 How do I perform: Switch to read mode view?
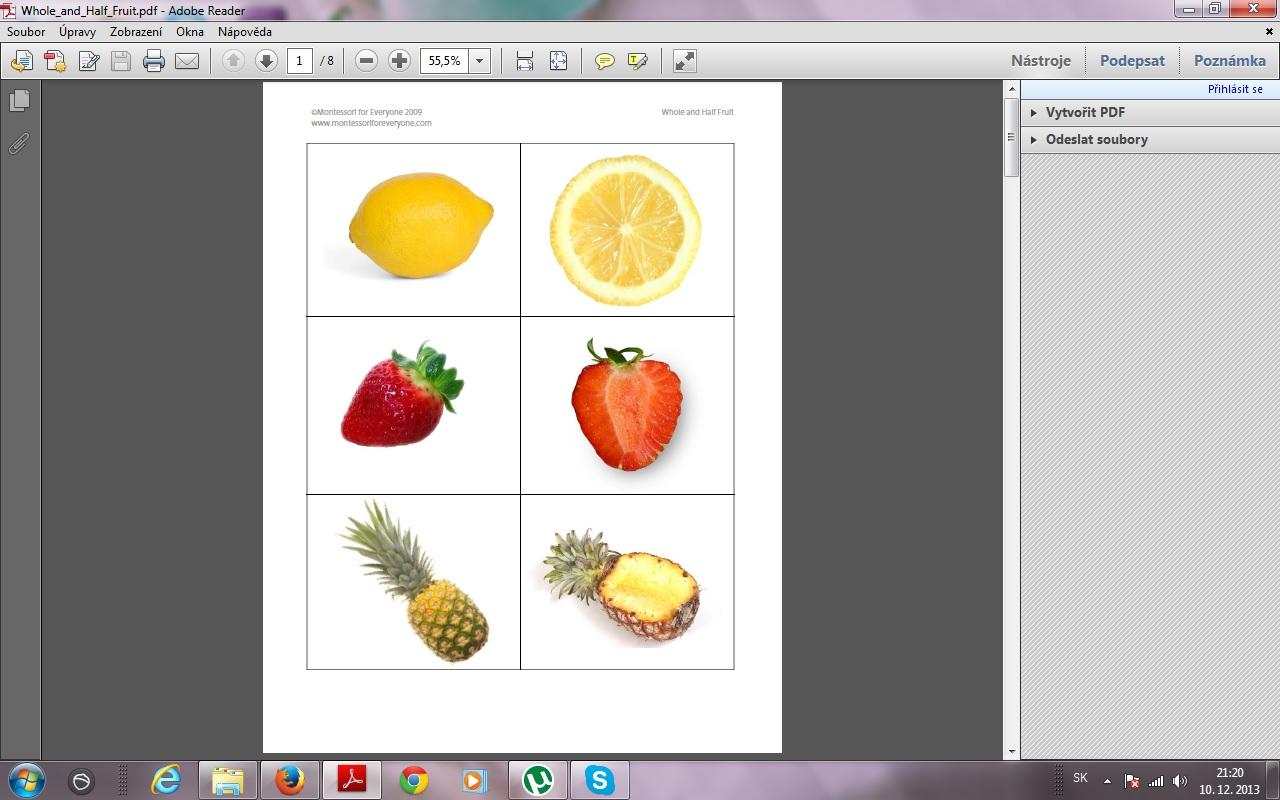(x=685, y=61)
